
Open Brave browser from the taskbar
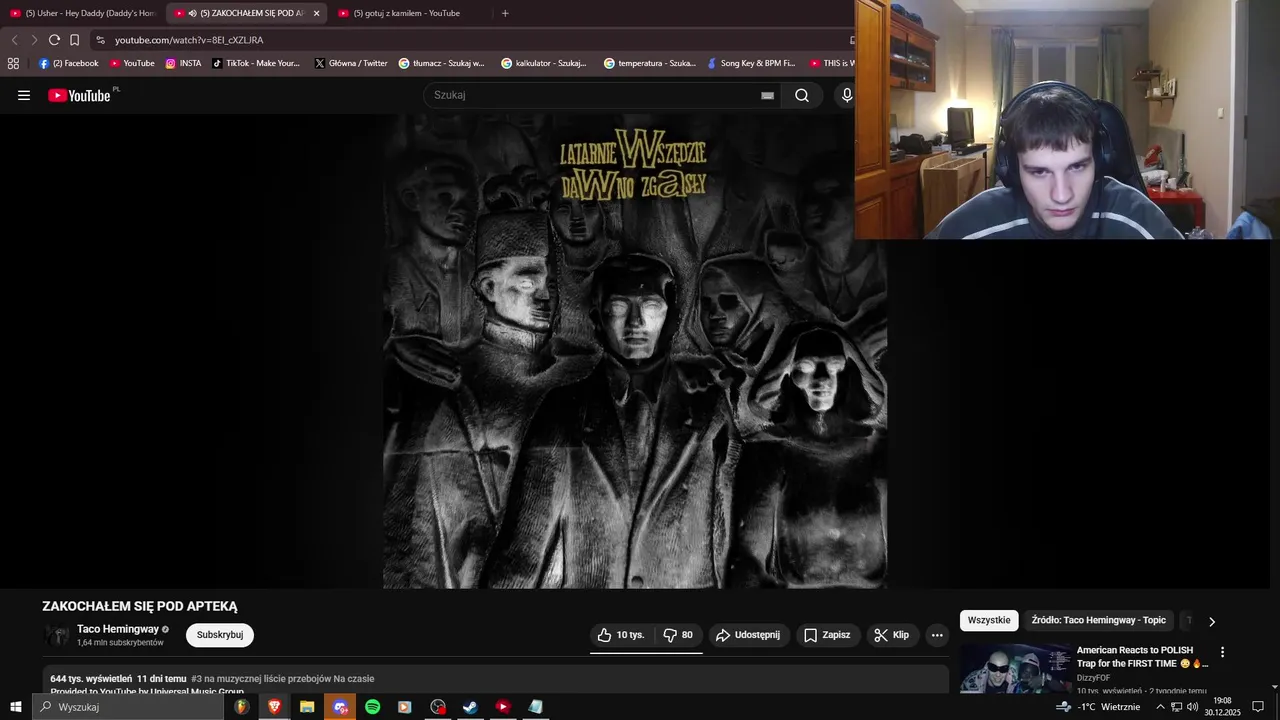coord(274,707)
